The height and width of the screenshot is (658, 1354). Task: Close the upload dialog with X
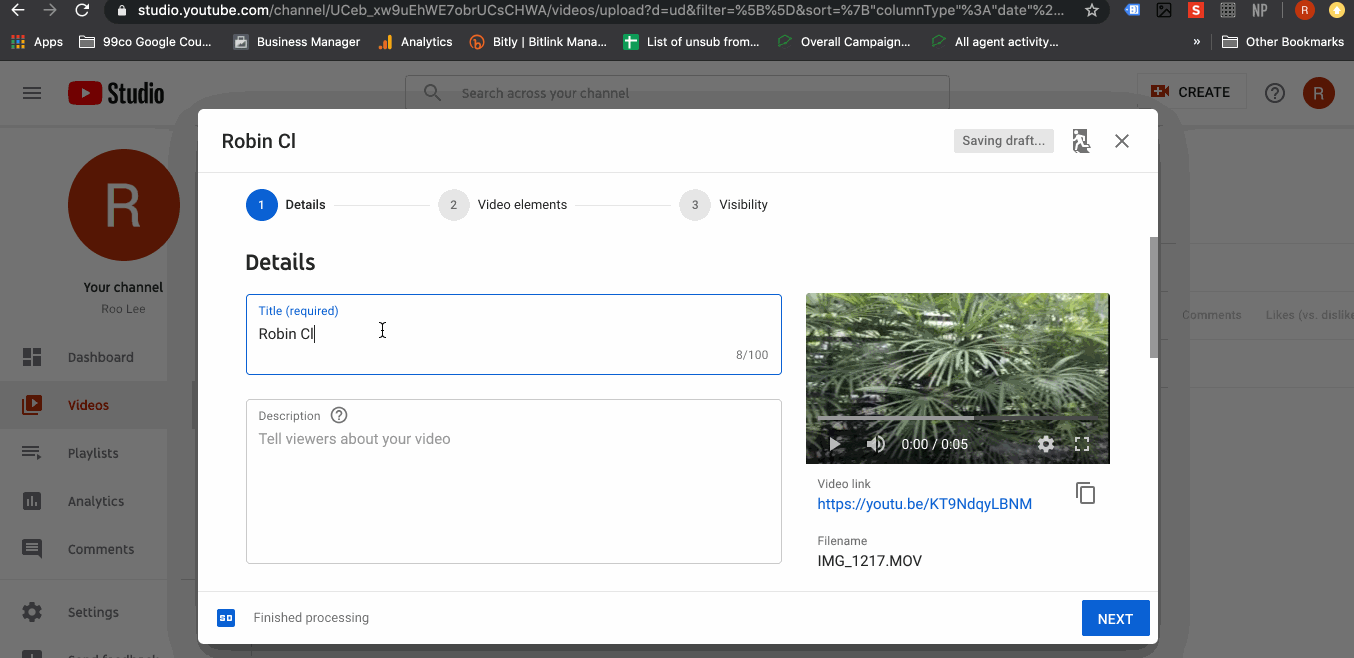tap(1122, 141)
